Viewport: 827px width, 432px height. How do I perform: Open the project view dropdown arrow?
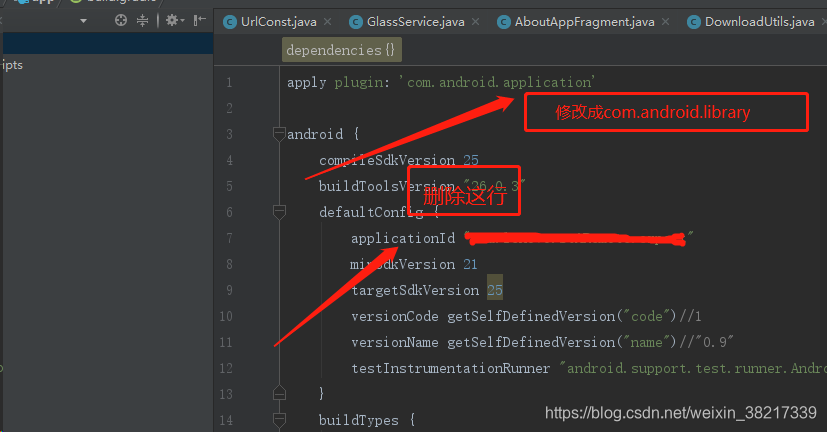point(83,21)
